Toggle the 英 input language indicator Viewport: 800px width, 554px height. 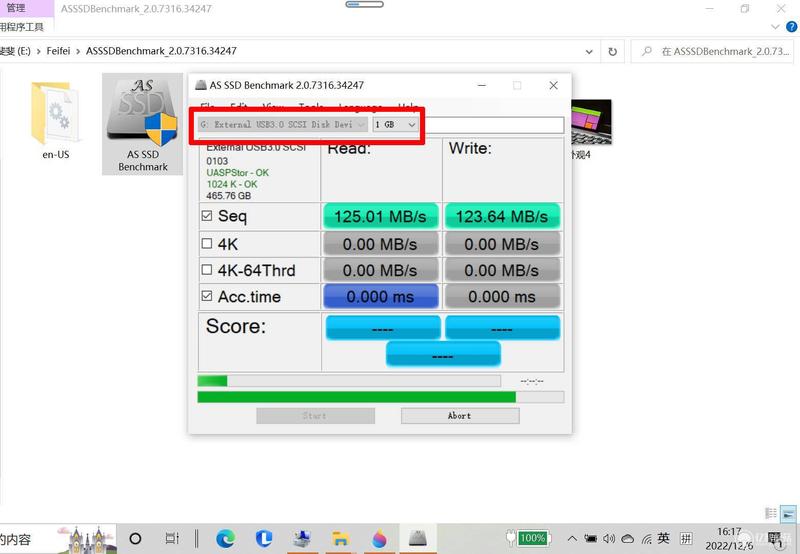tap(663, 538)
